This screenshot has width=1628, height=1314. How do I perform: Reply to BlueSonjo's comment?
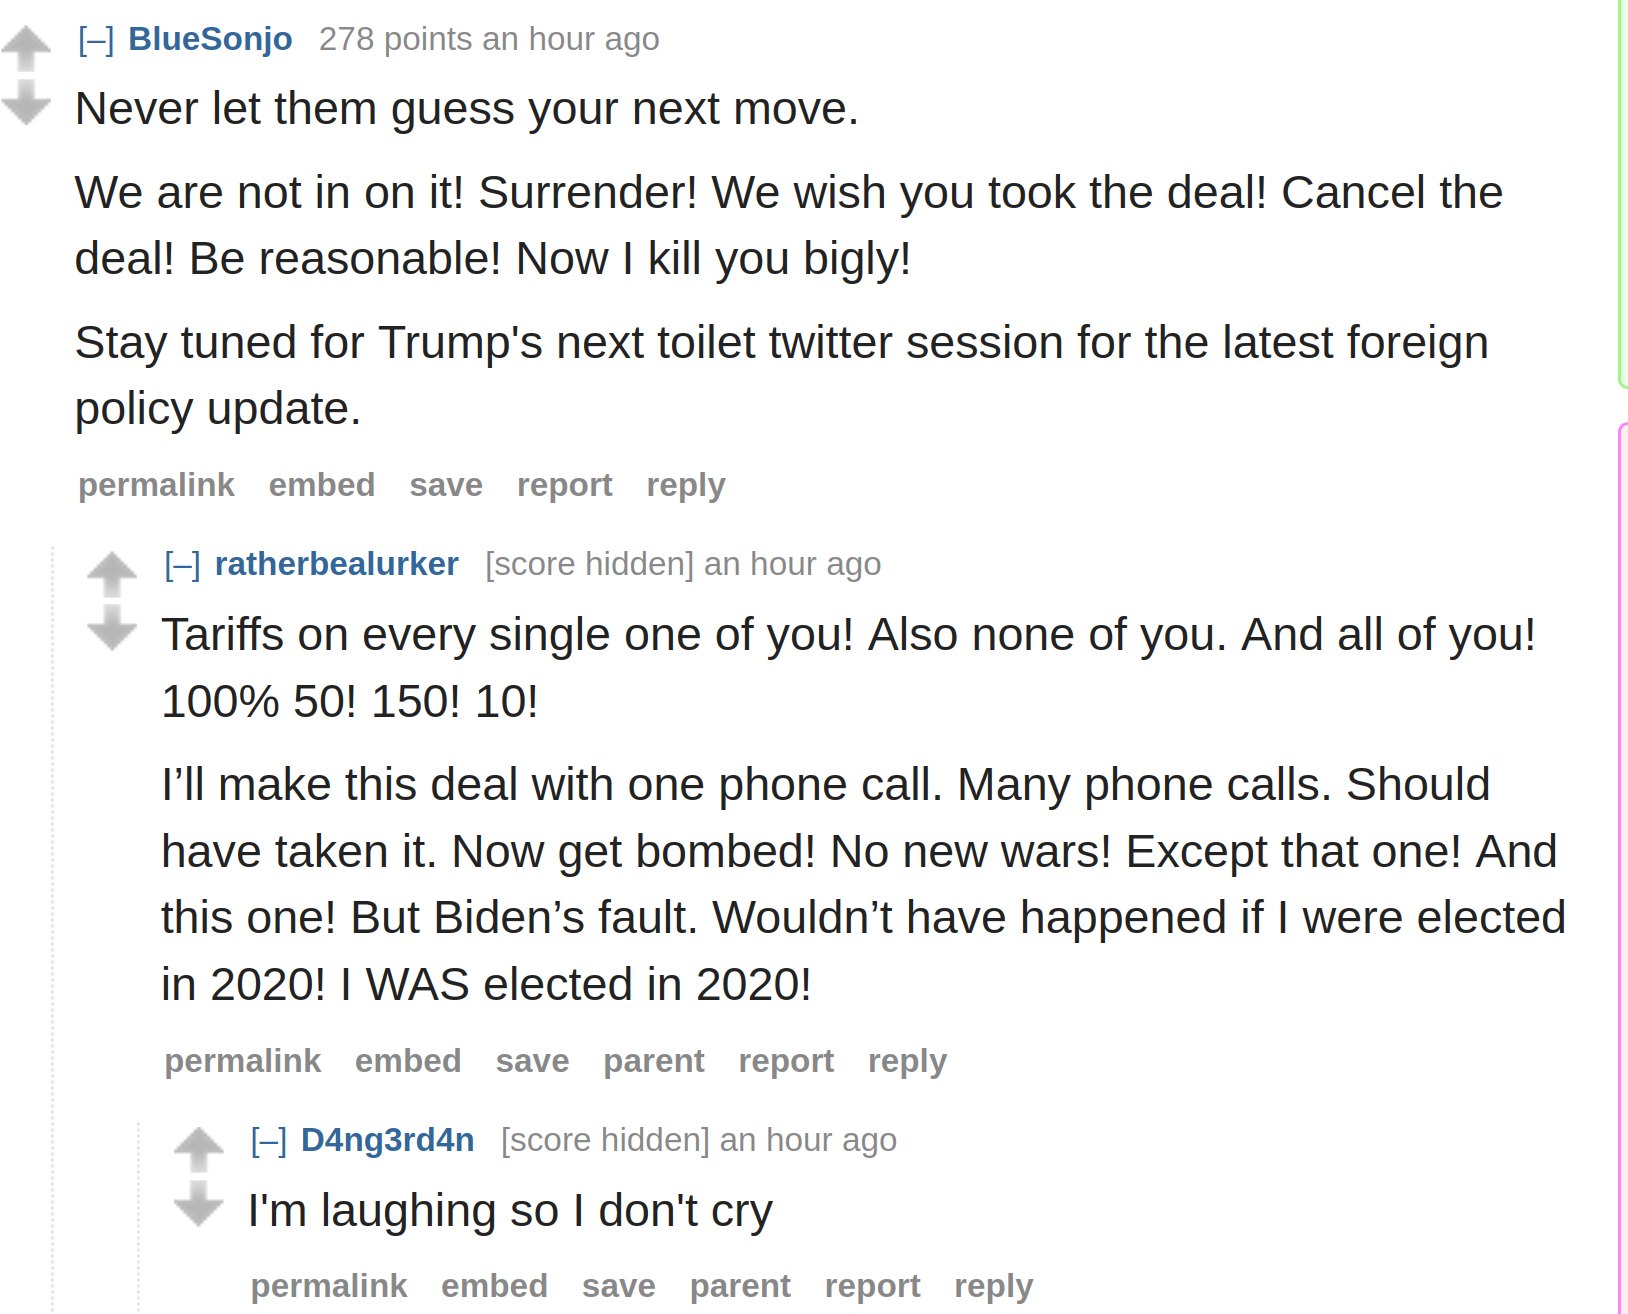(x=686, y=485)
